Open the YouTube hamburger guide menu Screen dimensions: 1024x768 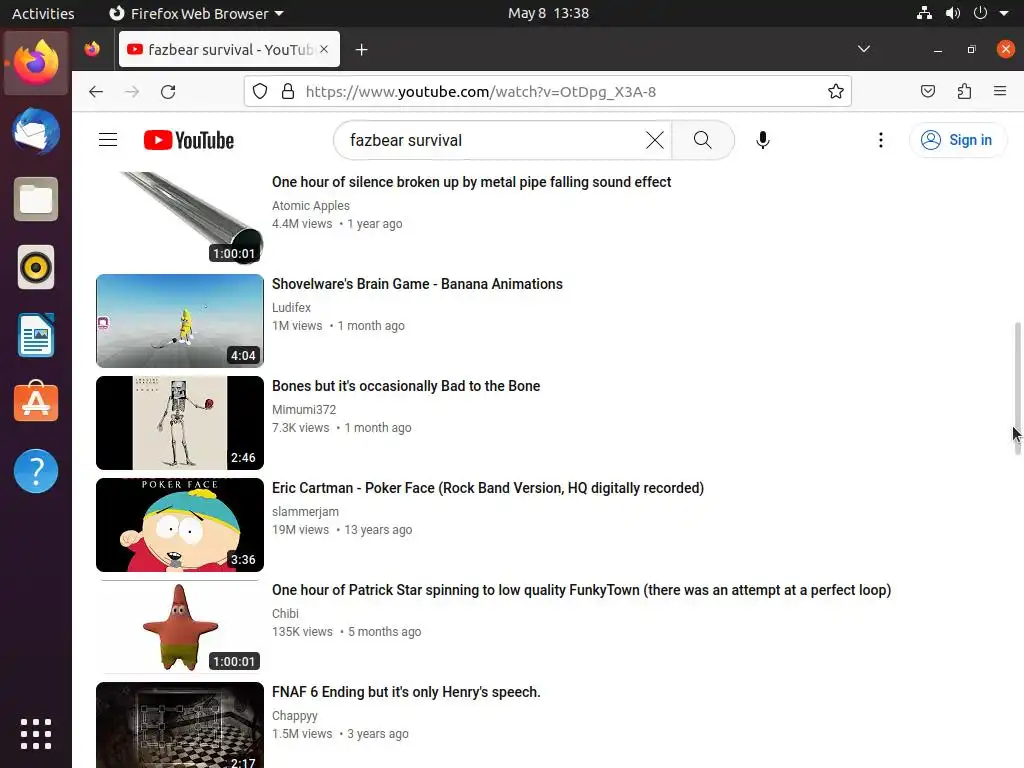108,140
